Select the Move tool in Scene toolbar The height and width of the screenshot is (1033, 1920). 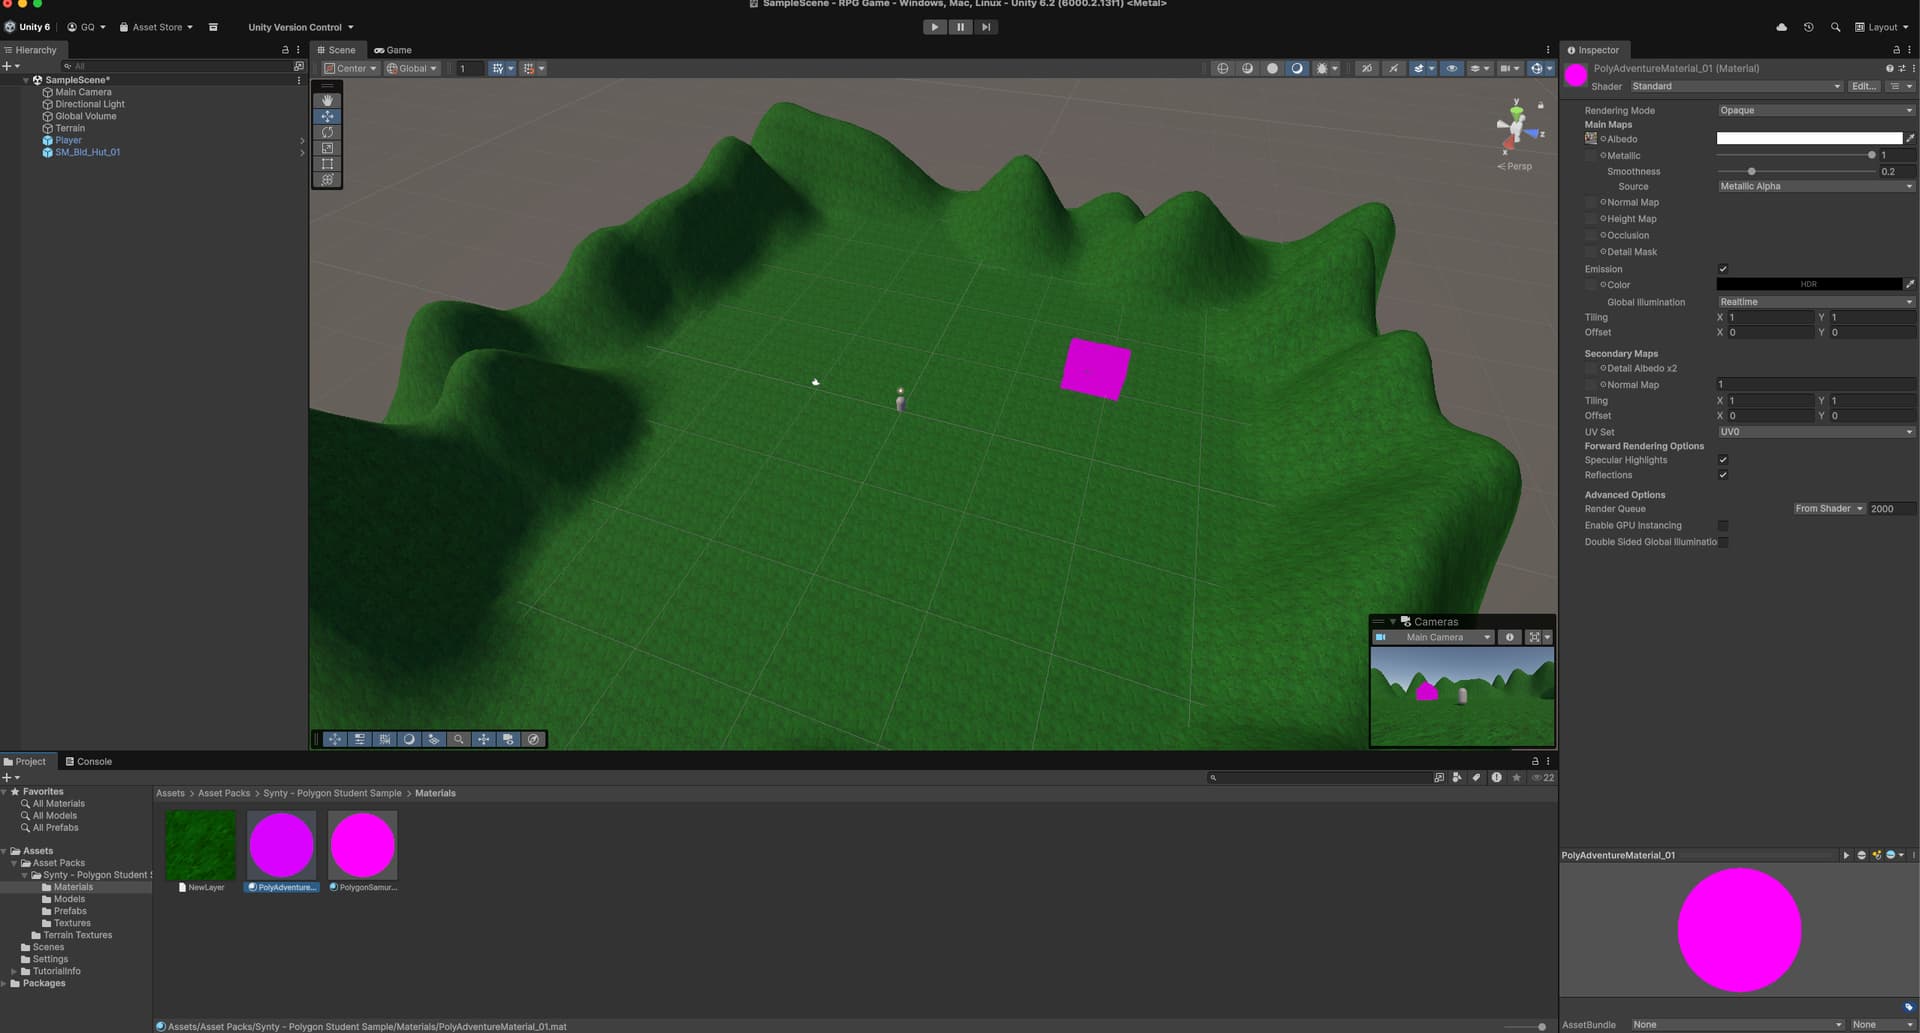[x=327, y=116]
